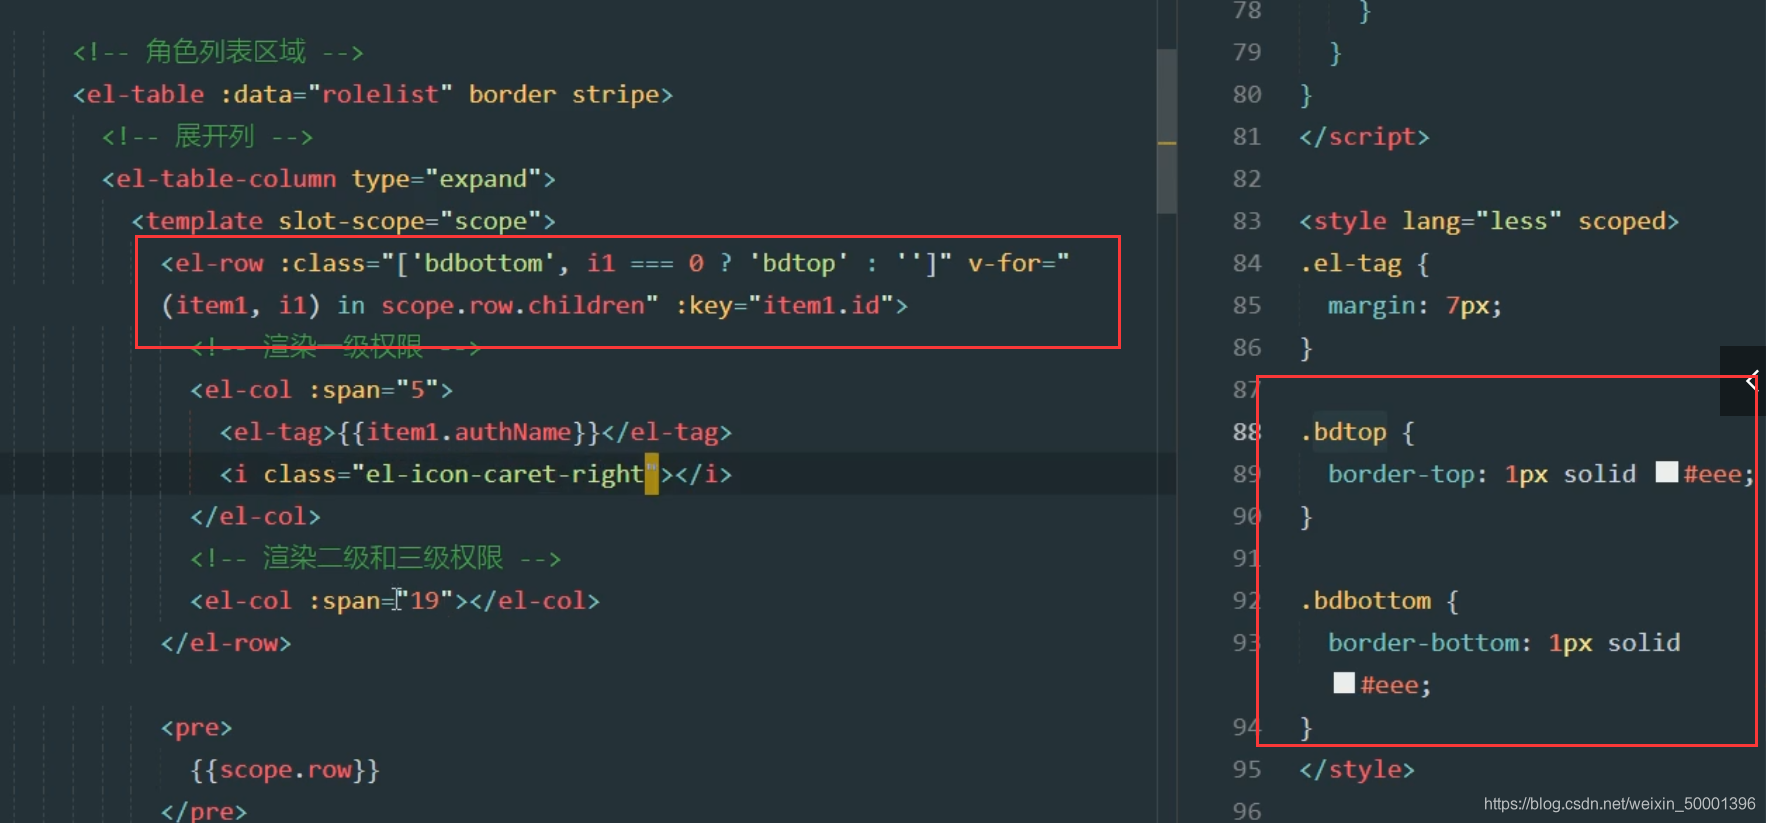Click the closing </el-col> tag after caret icon

[256, 517]
